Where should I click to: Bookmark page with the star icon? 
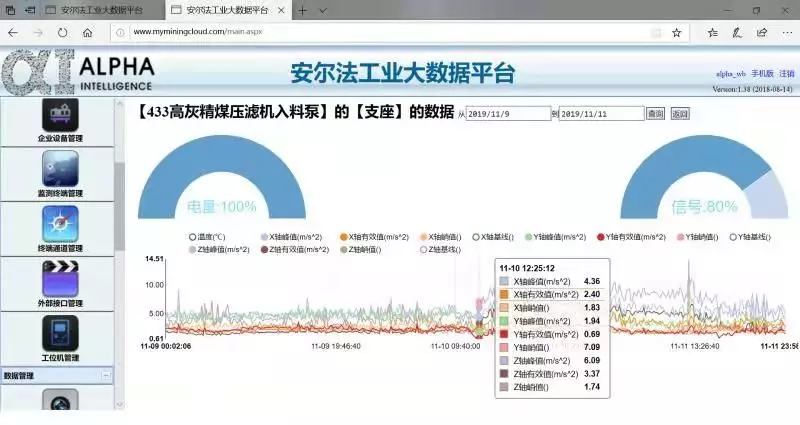pyautogui.click(x=677, y=32)
